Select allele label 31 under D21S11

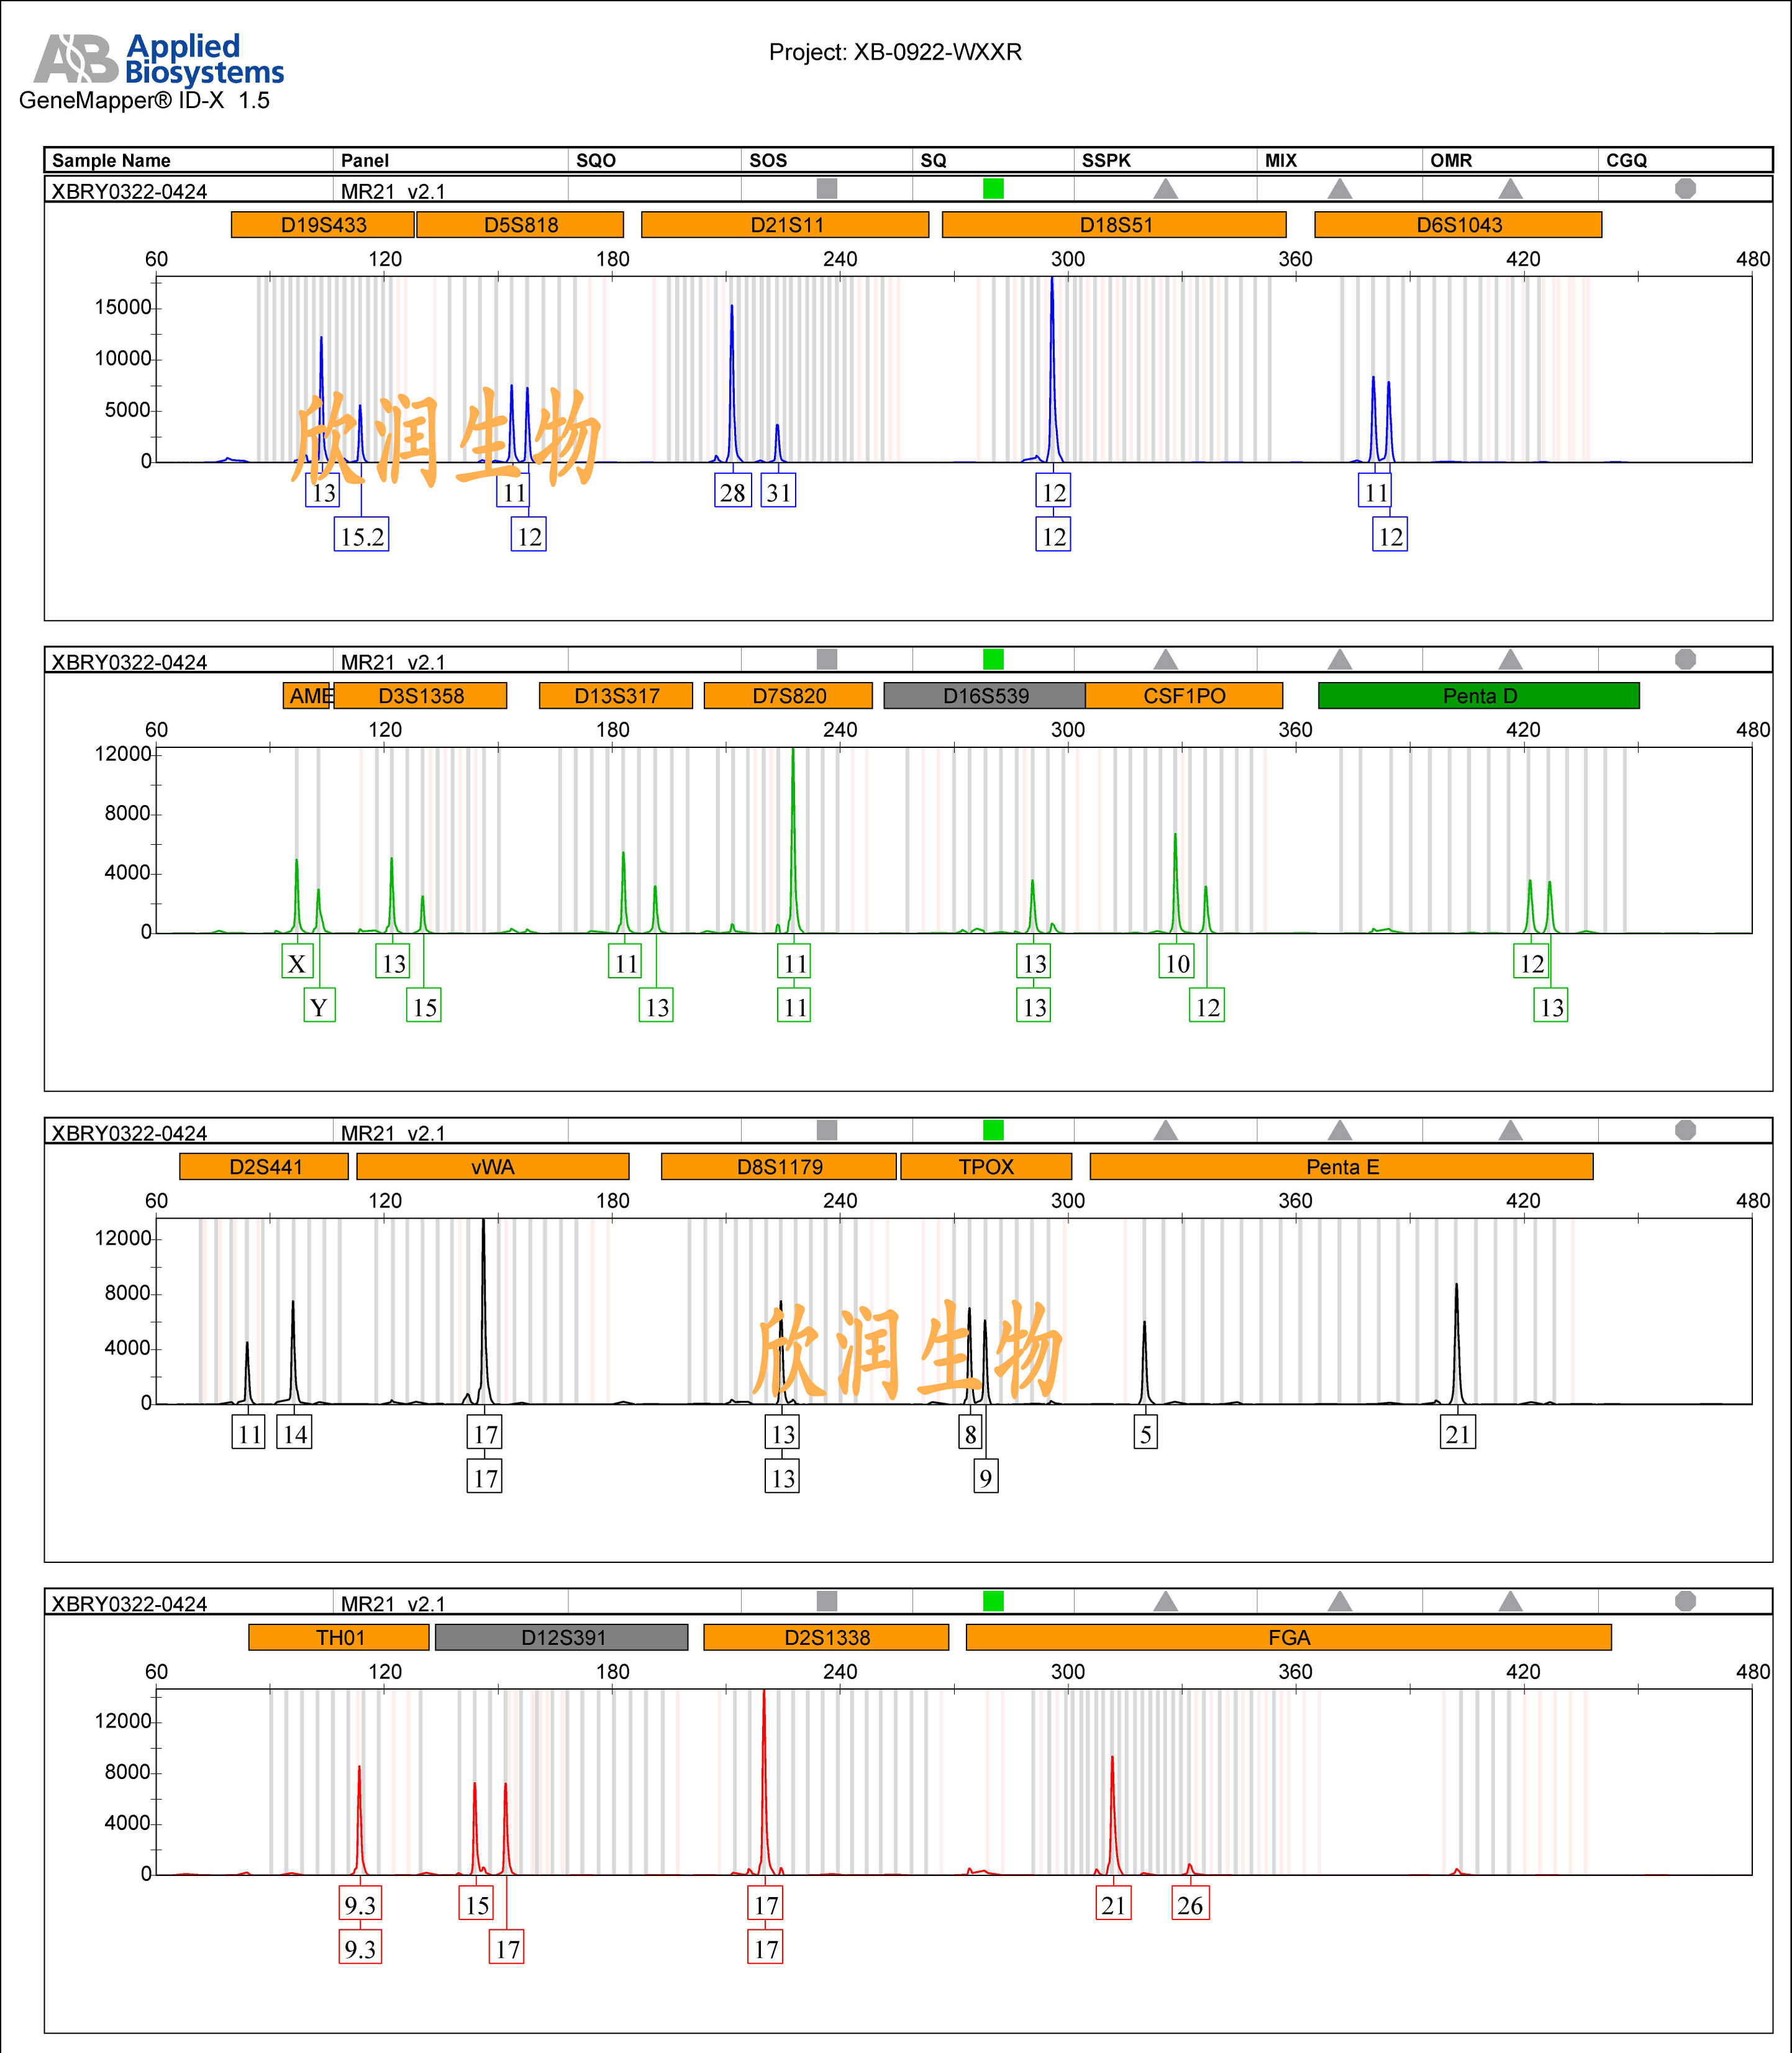(x=778, y=491)
